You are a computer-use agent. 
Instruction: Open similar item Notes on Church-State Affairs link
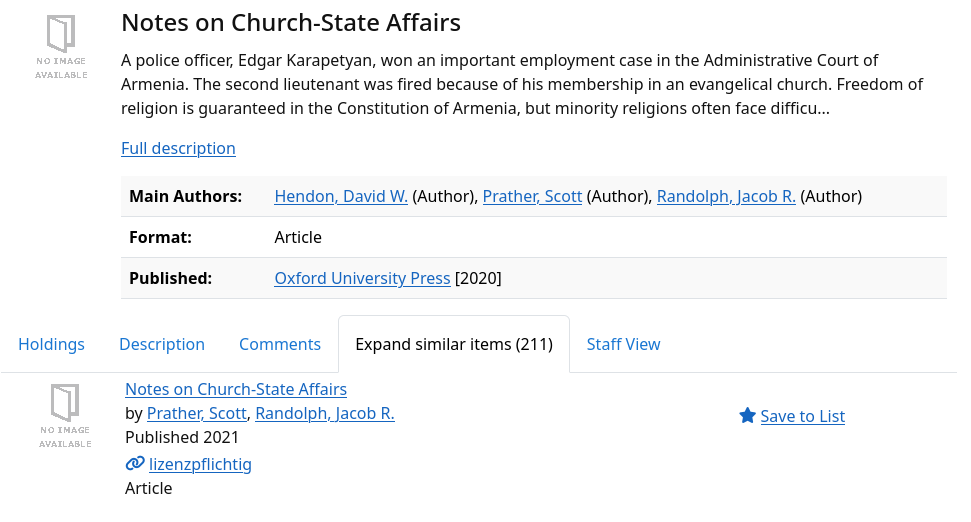(x=236, y=389)
